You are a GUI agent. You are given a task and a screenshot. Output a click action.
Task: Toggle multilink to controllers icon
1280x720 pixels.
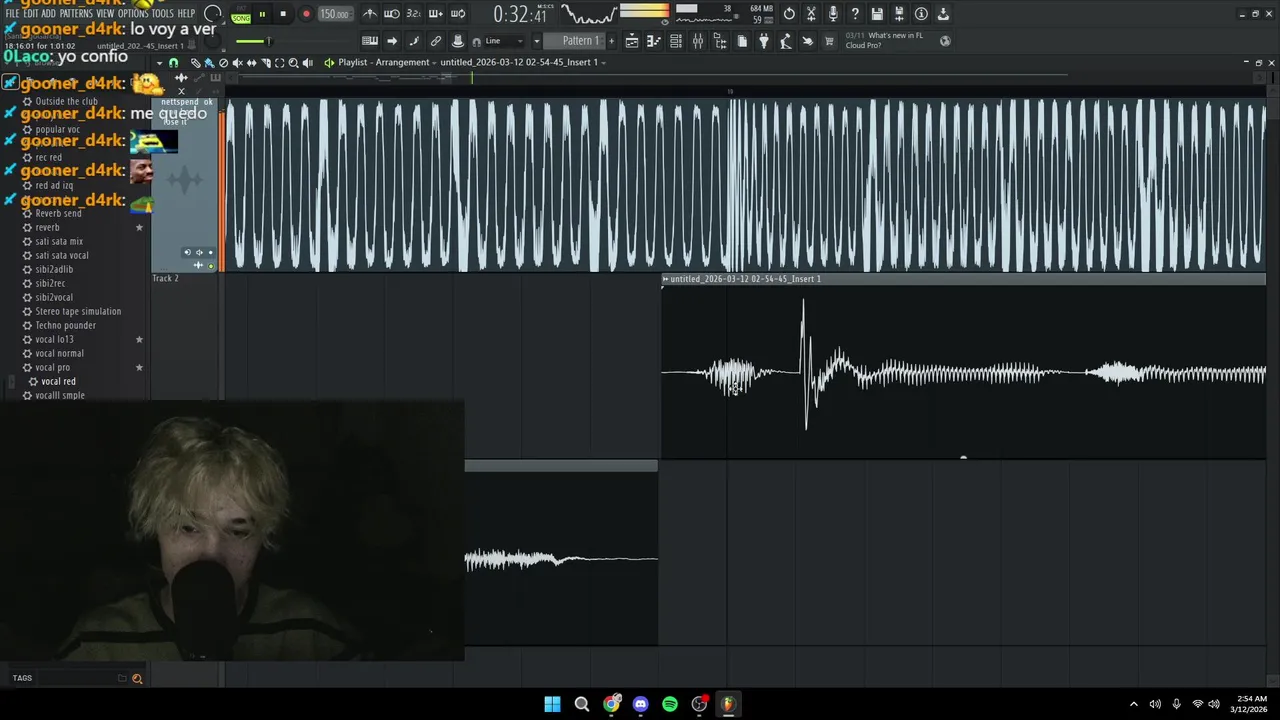point(458,41)
